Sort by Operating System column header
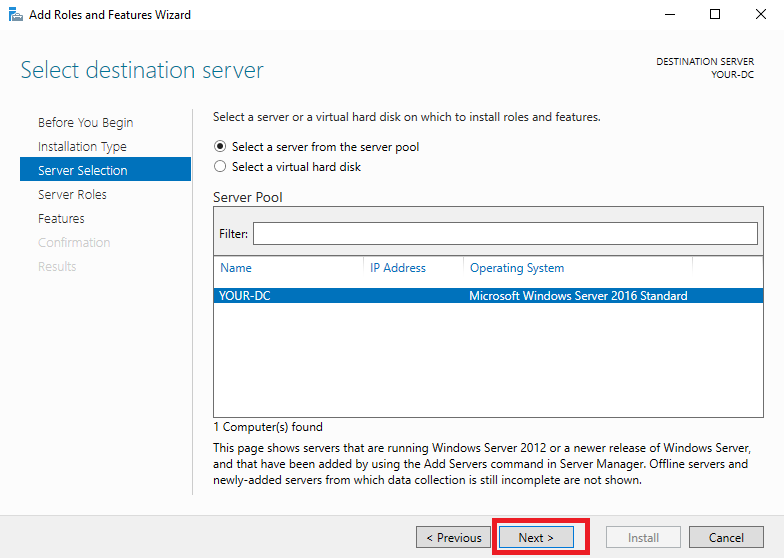 click(578, 268)
